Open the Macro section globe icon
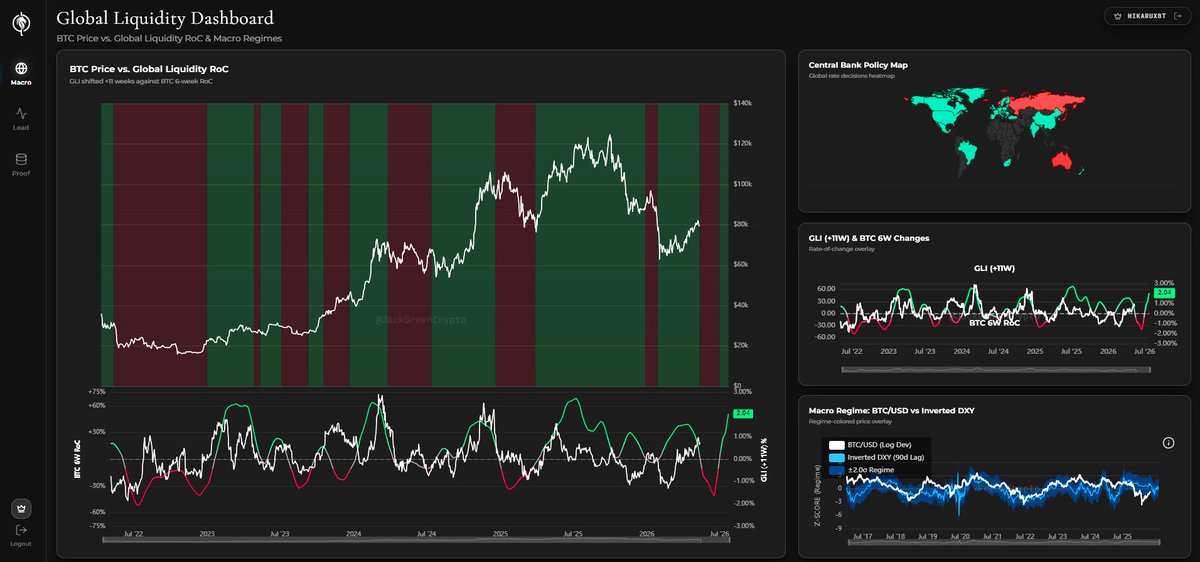1200x562 pixels. (x=21, y=68)
